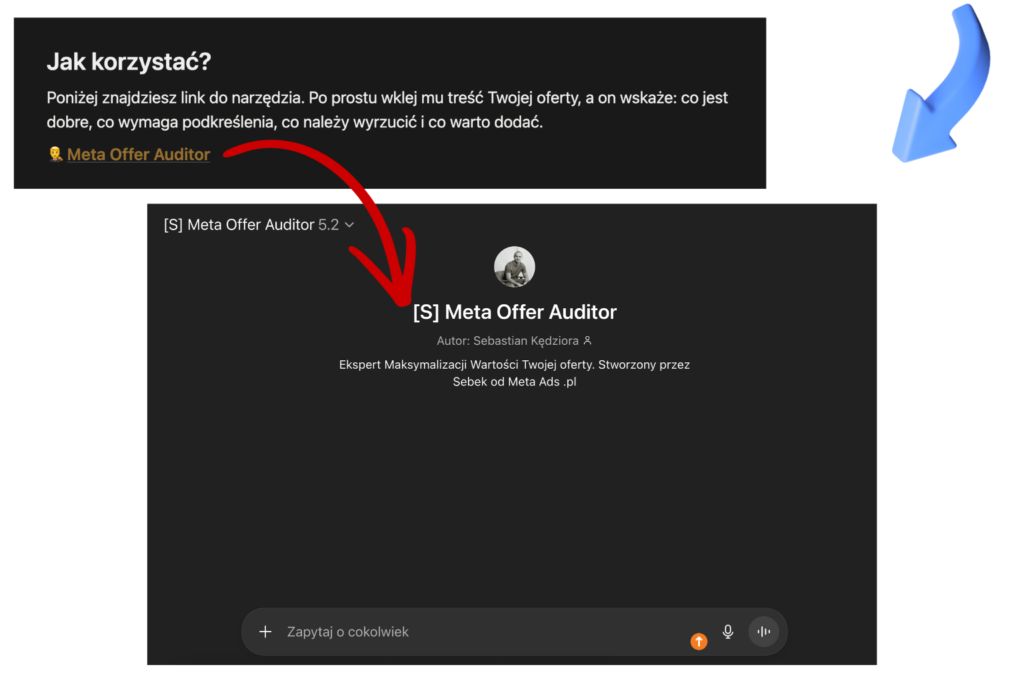Click the emoji icon before Meta Offer Auditor link
Screen dimensions: 1024x683
coord(56,154)
